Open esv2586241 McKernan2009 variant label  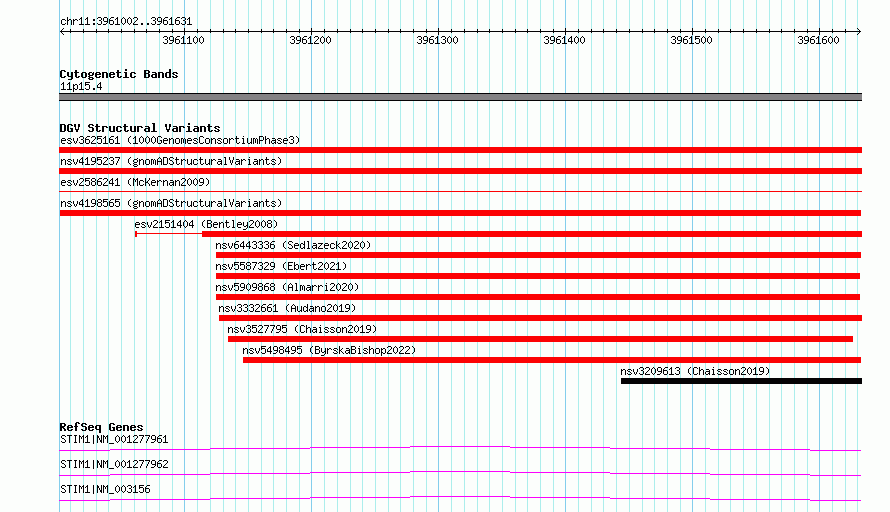point(135,182)
